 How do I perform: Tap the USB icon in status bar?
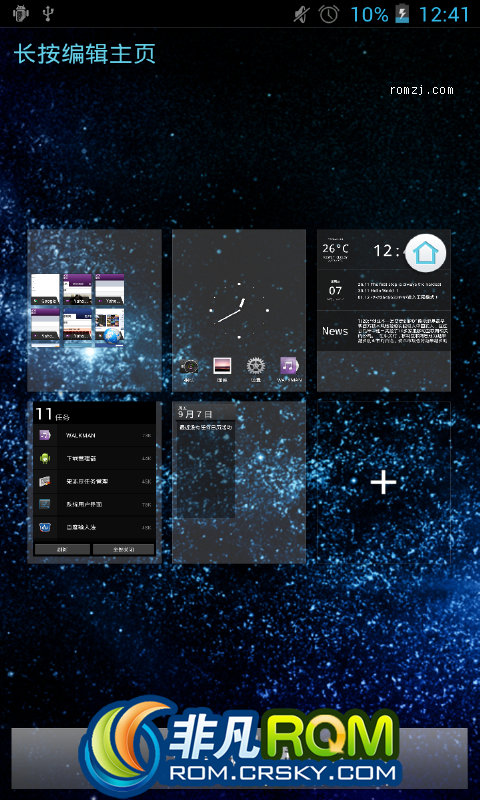47,14
